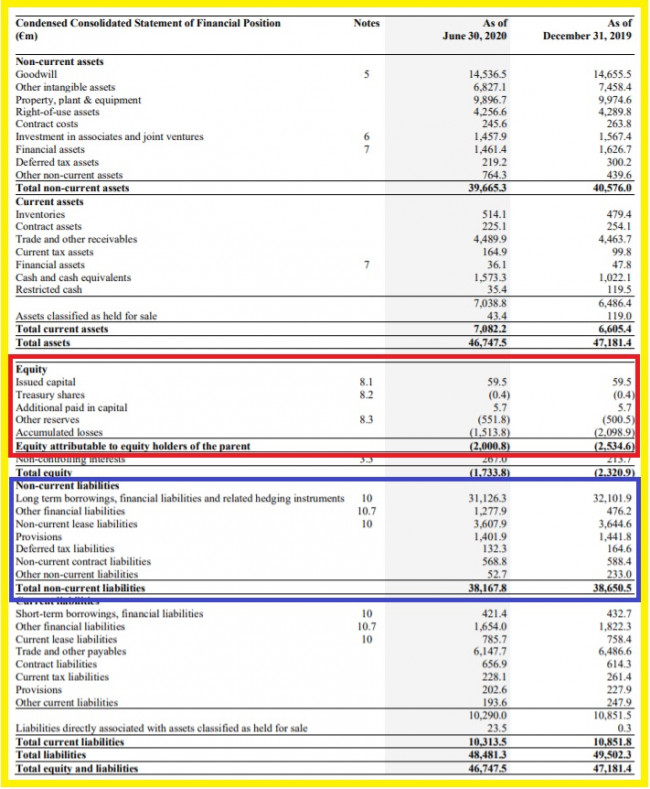
Task: Select 'Other current liabilities' label
Action: (66, 702)
